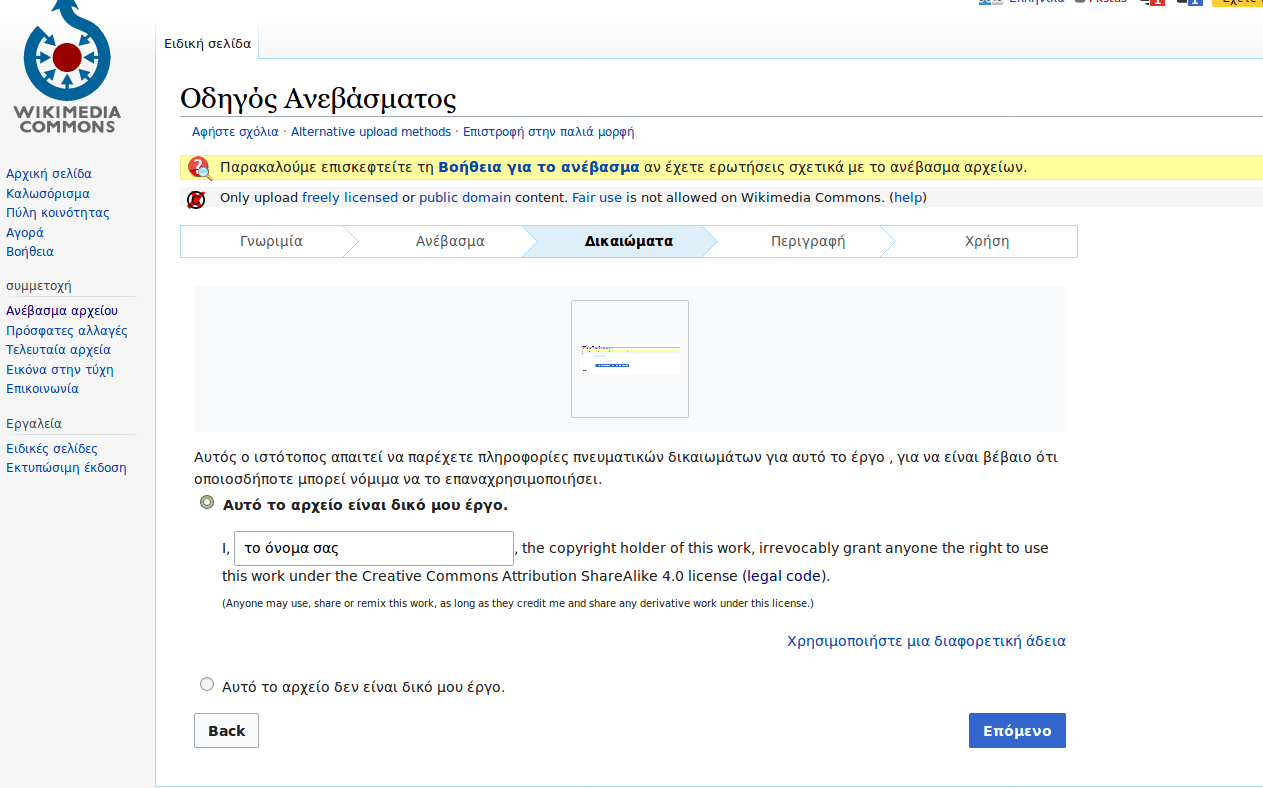Click the 'public domain' link
The width and height of the screenshot is (1263, 788).
click(464, 198)
